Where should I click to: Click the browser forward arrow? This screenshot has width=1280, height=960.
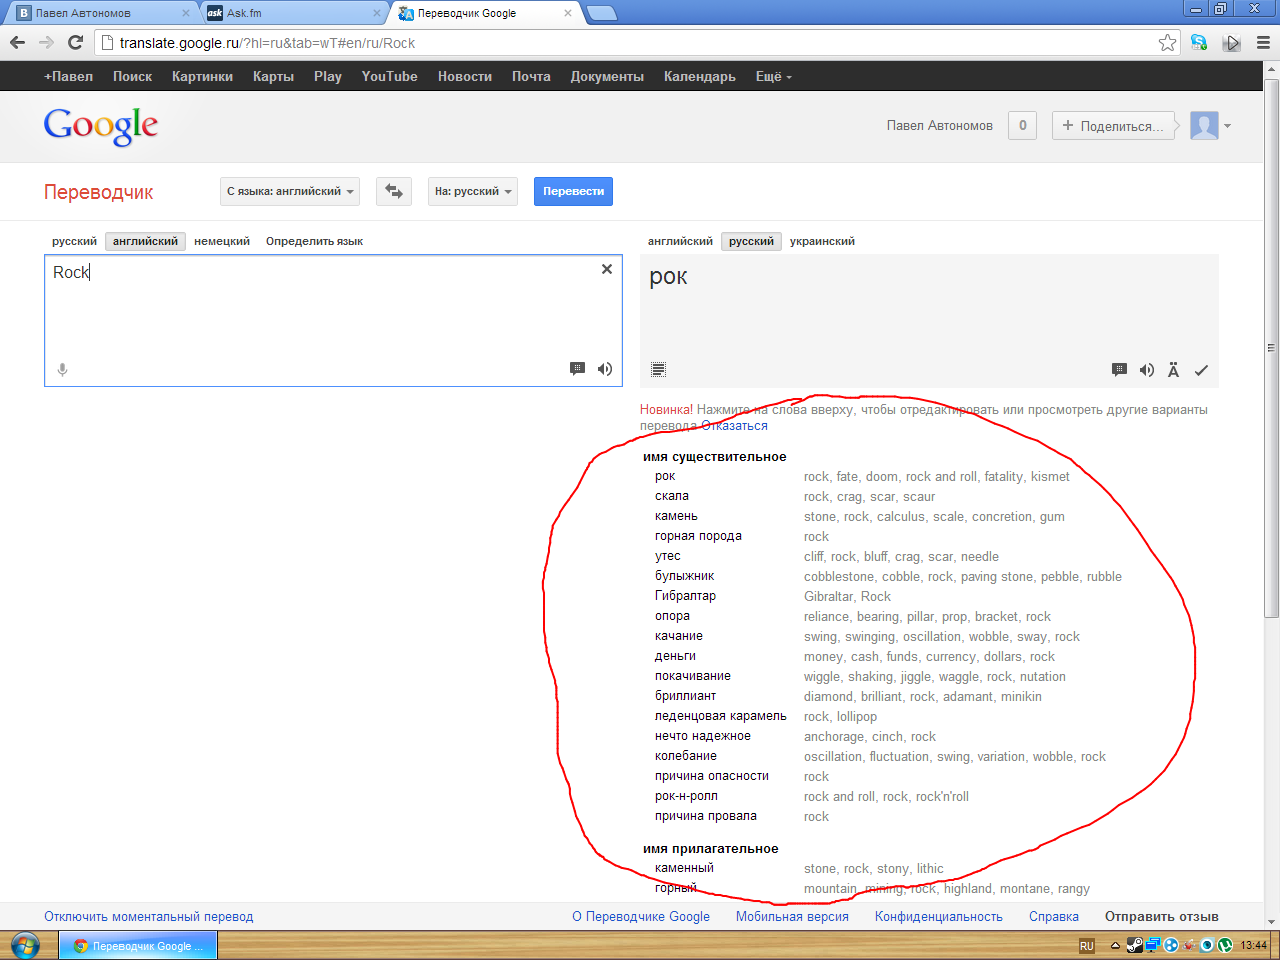click(x=46, y=42)
